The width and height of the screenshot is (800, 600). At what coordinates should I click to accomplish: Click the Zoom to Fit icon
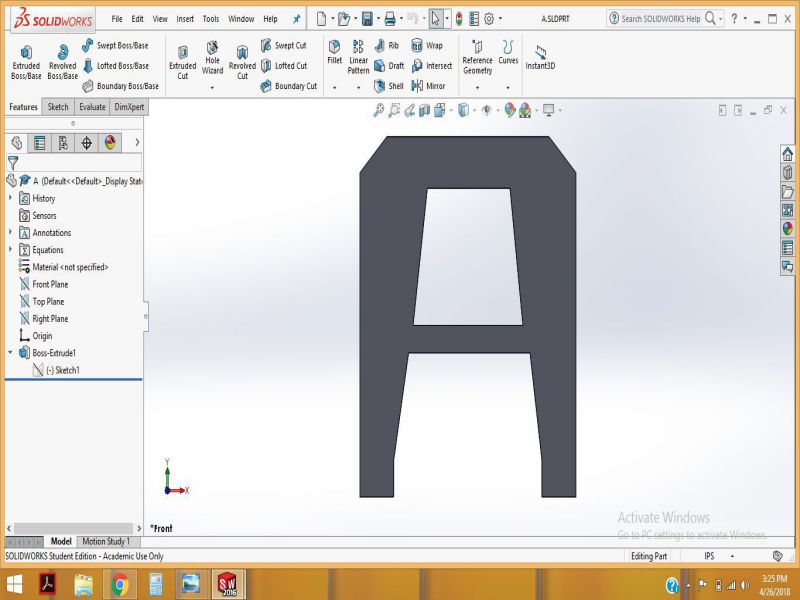pos(379,110)
